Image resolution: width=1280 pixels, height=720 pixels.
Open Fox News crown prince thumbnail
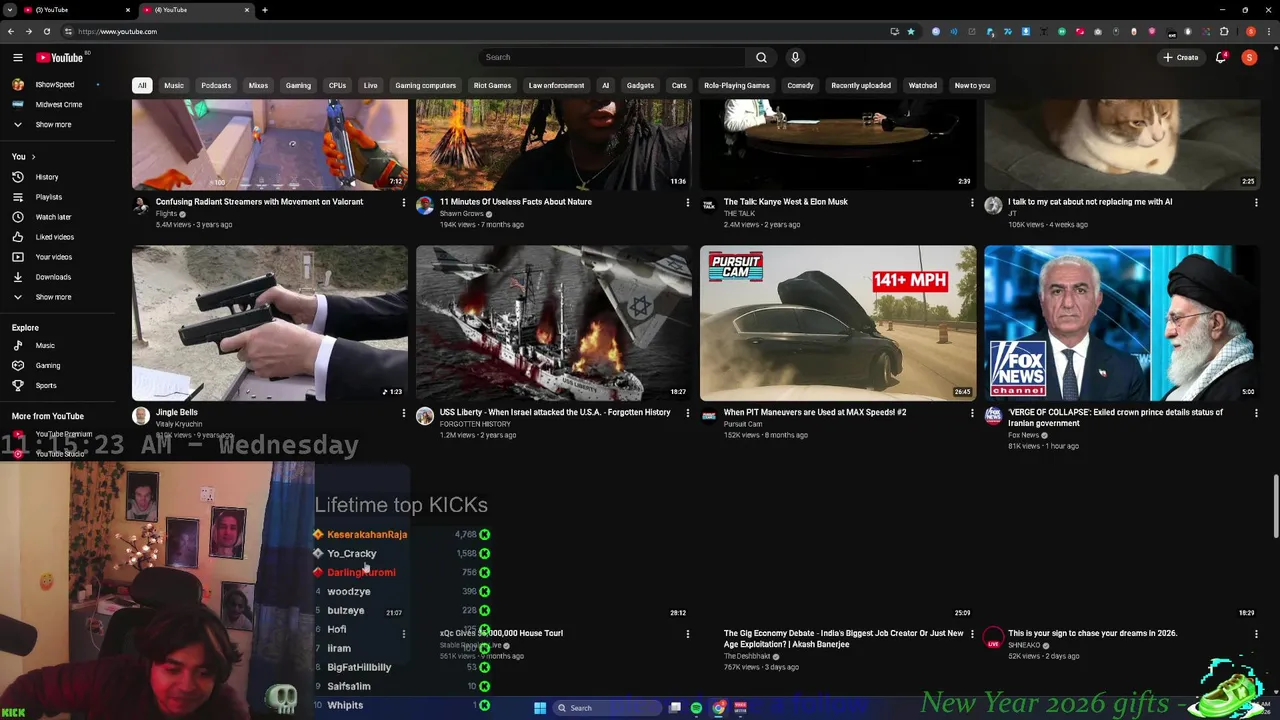point(1122,323)
